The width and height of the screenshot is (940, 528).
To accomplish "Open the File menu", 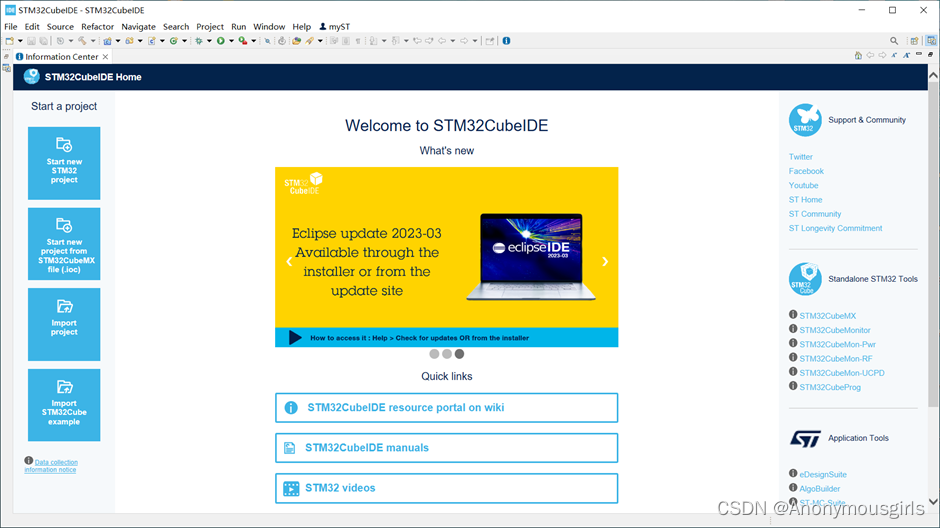I will point(11,26).
